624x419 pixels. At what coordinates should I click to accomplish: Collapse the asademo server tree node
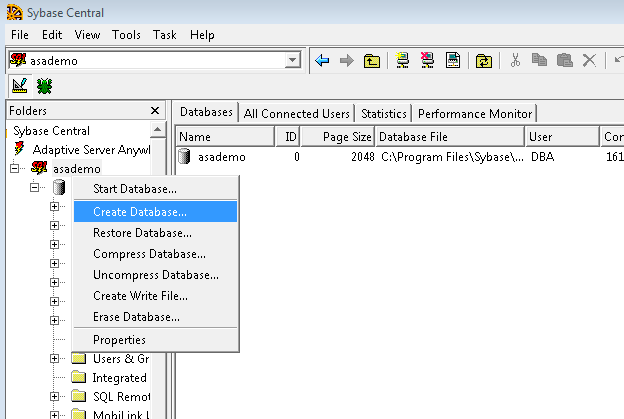tap(15, 169)
